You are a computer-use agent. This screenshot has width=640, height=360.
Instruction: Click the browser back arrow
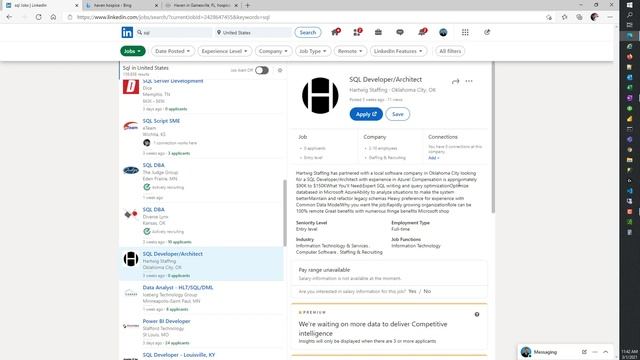(x=9, y=17)
